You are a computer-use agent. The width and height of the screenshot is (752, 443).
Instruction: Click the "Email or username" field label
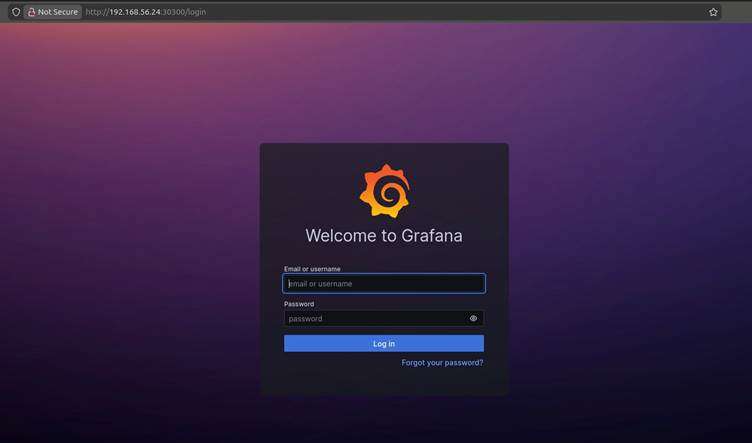click(x=312, y=269)
